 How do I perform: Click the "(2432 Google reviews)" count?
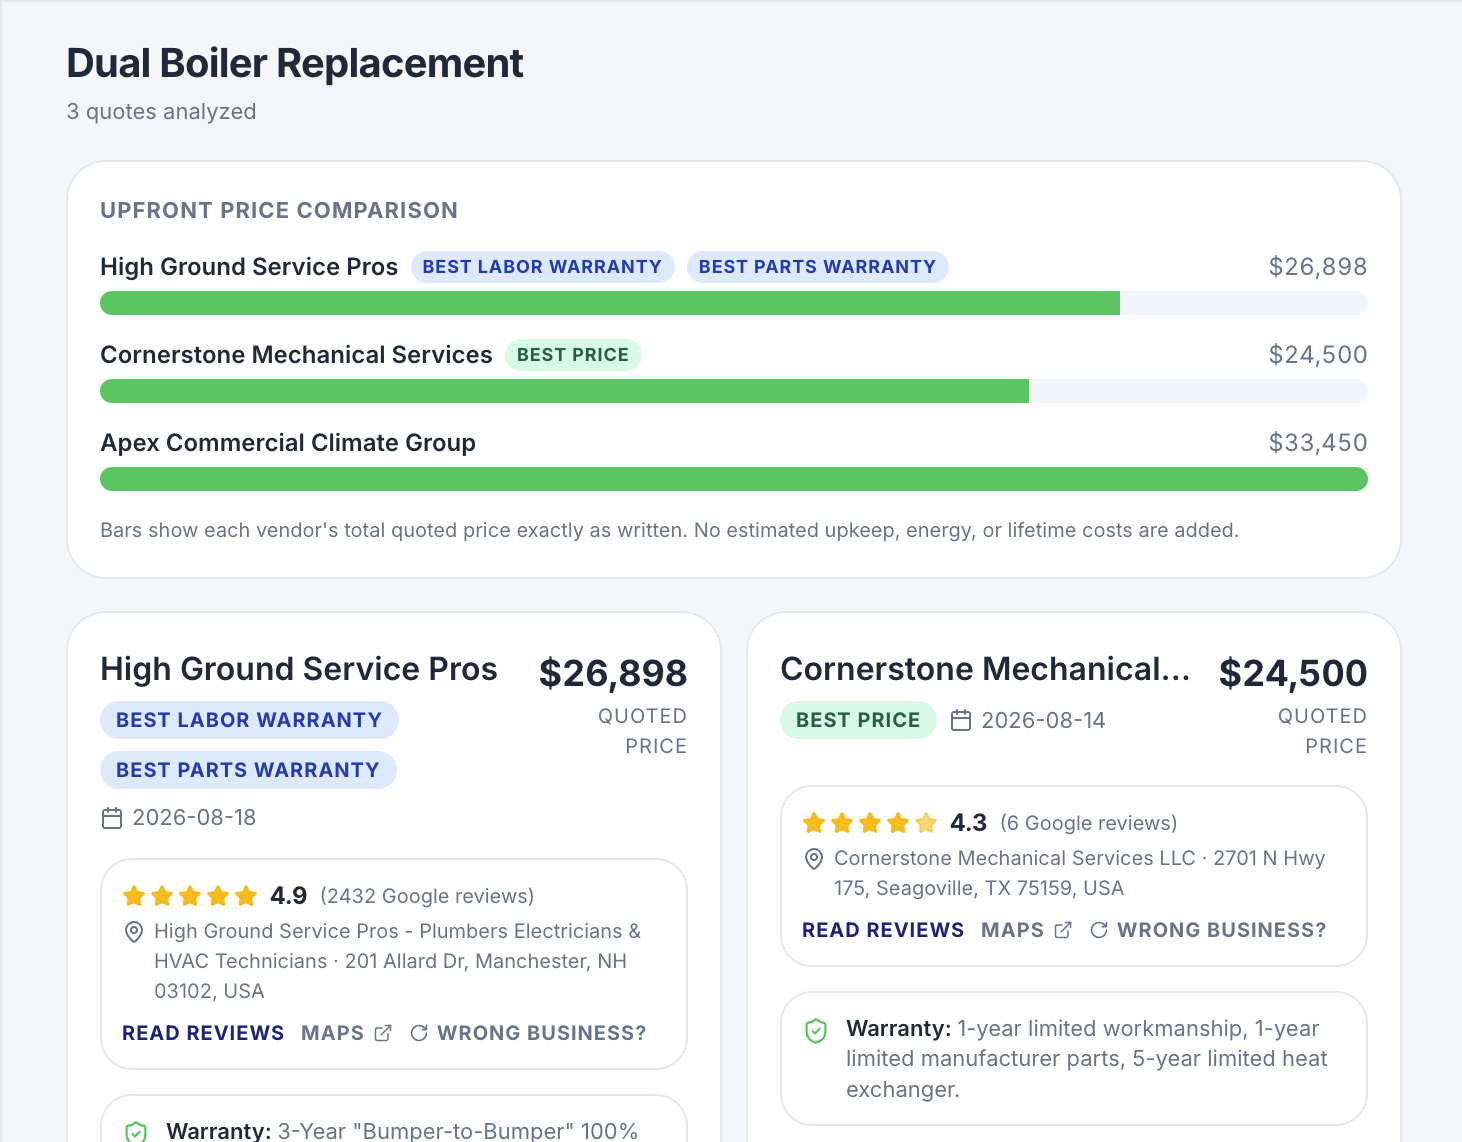(427, 896)
